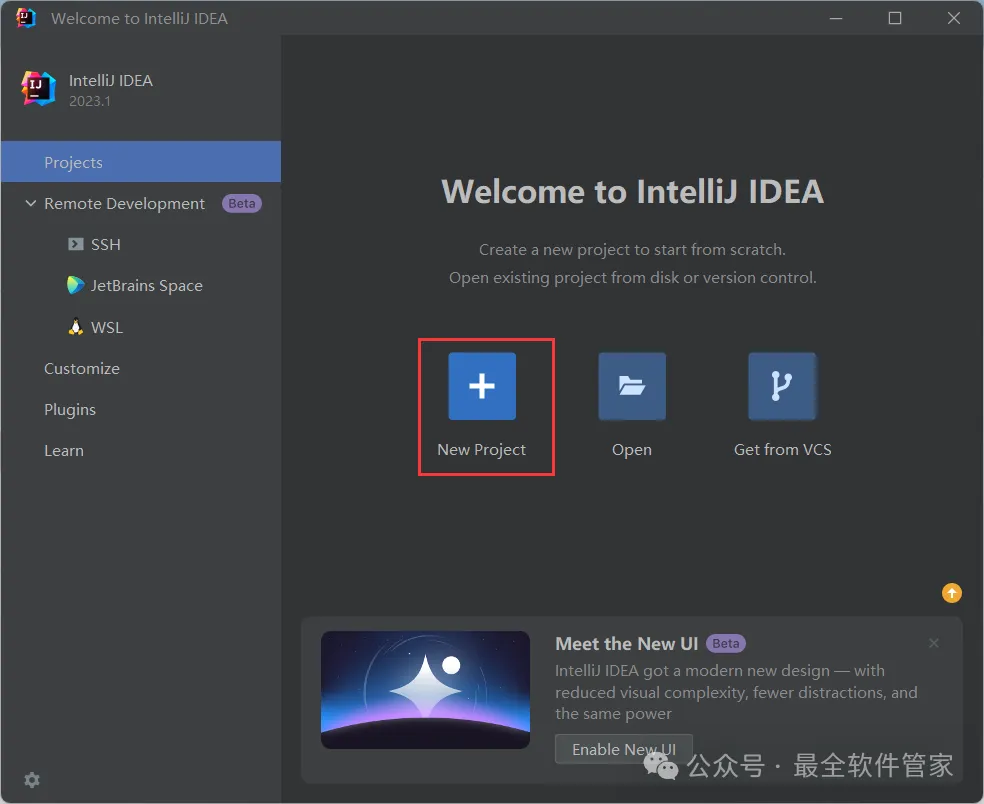Click the JetBrains Space logo icon
Screen dimensions: 984x804
point(75,285)
